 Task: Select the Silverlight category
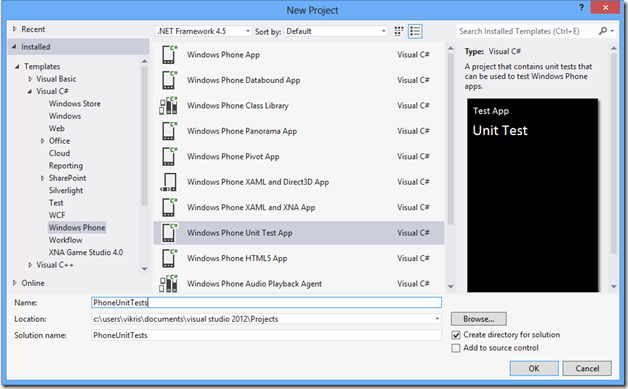(x=66, y=191)
